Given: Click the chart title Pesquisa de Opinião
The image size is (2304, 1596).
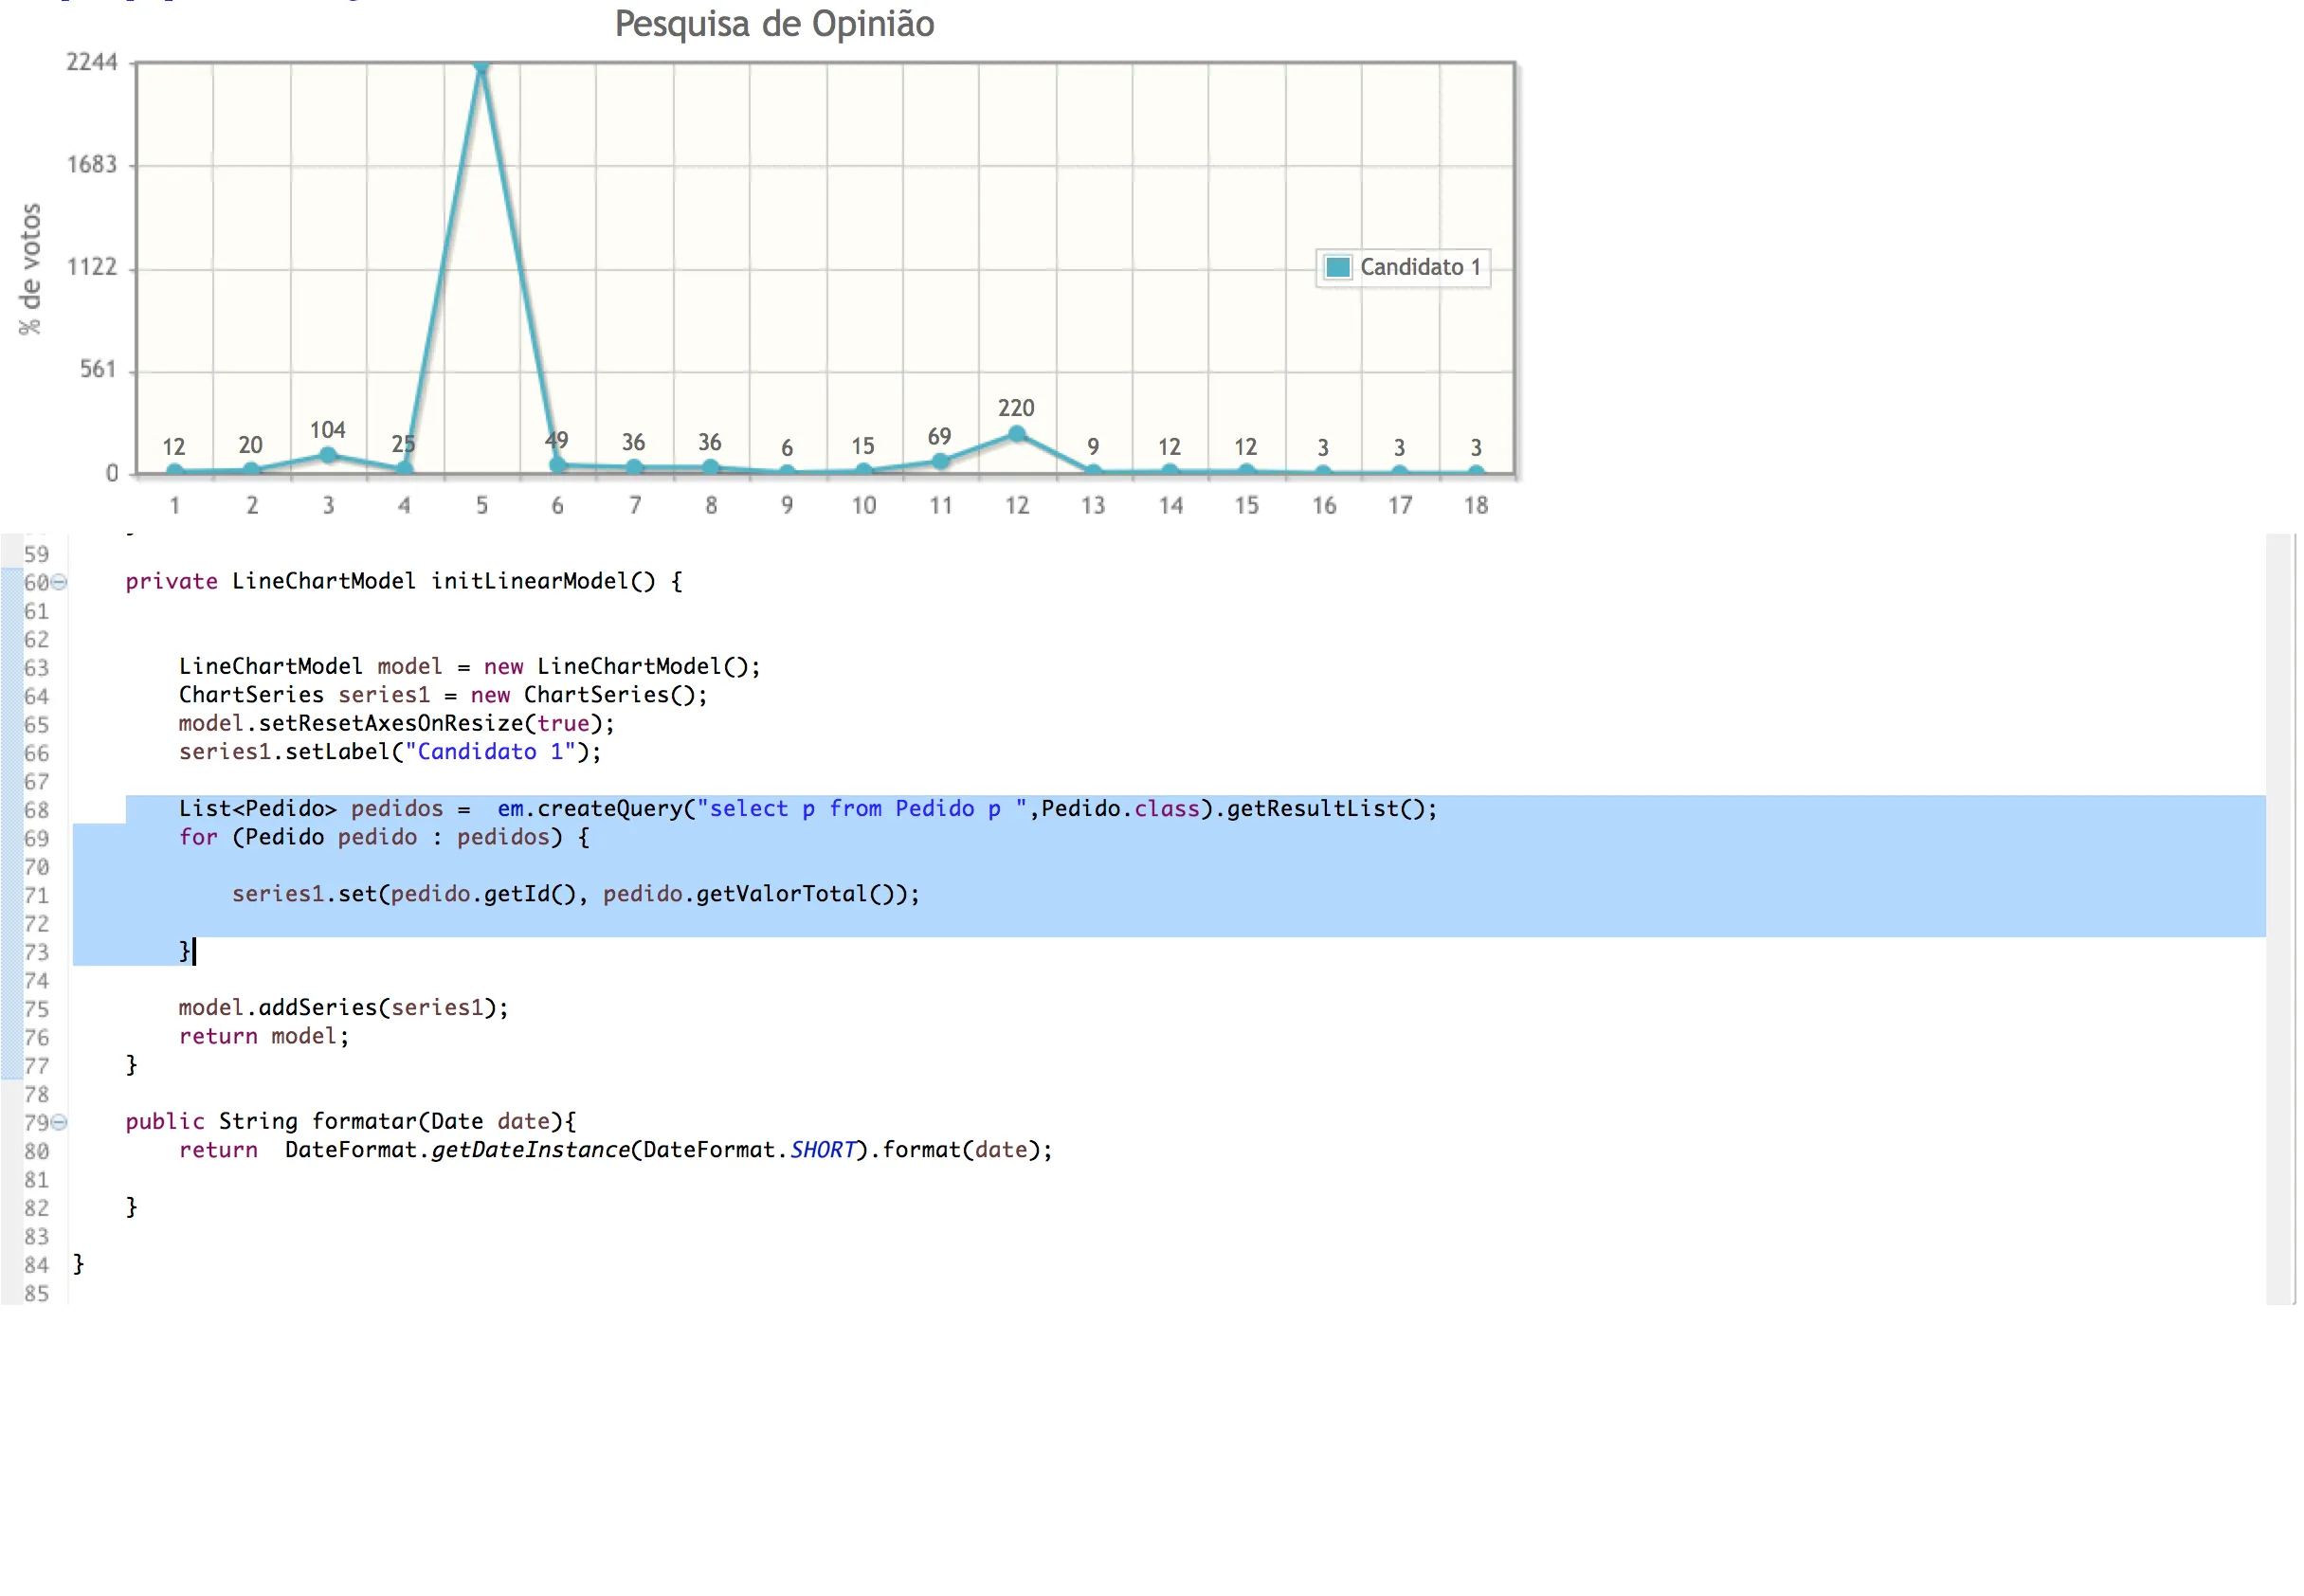Looking at the screenshot, I should point(774,24).
